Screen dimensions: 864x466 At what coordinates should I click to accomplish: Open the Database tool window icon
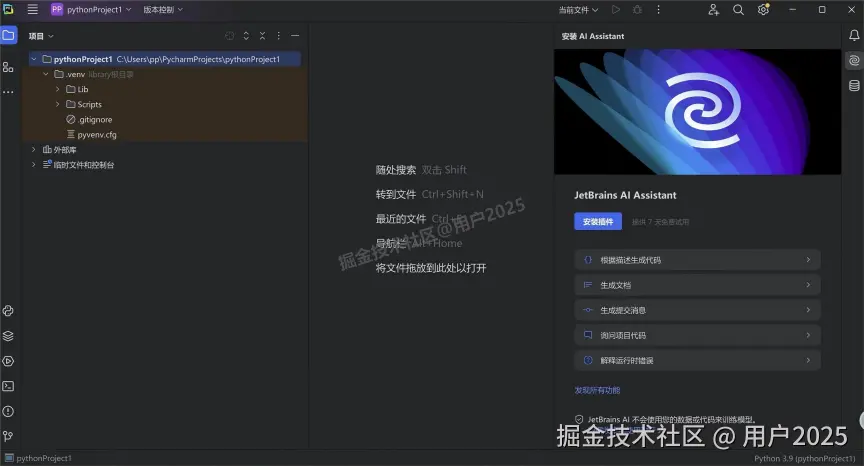854,85
